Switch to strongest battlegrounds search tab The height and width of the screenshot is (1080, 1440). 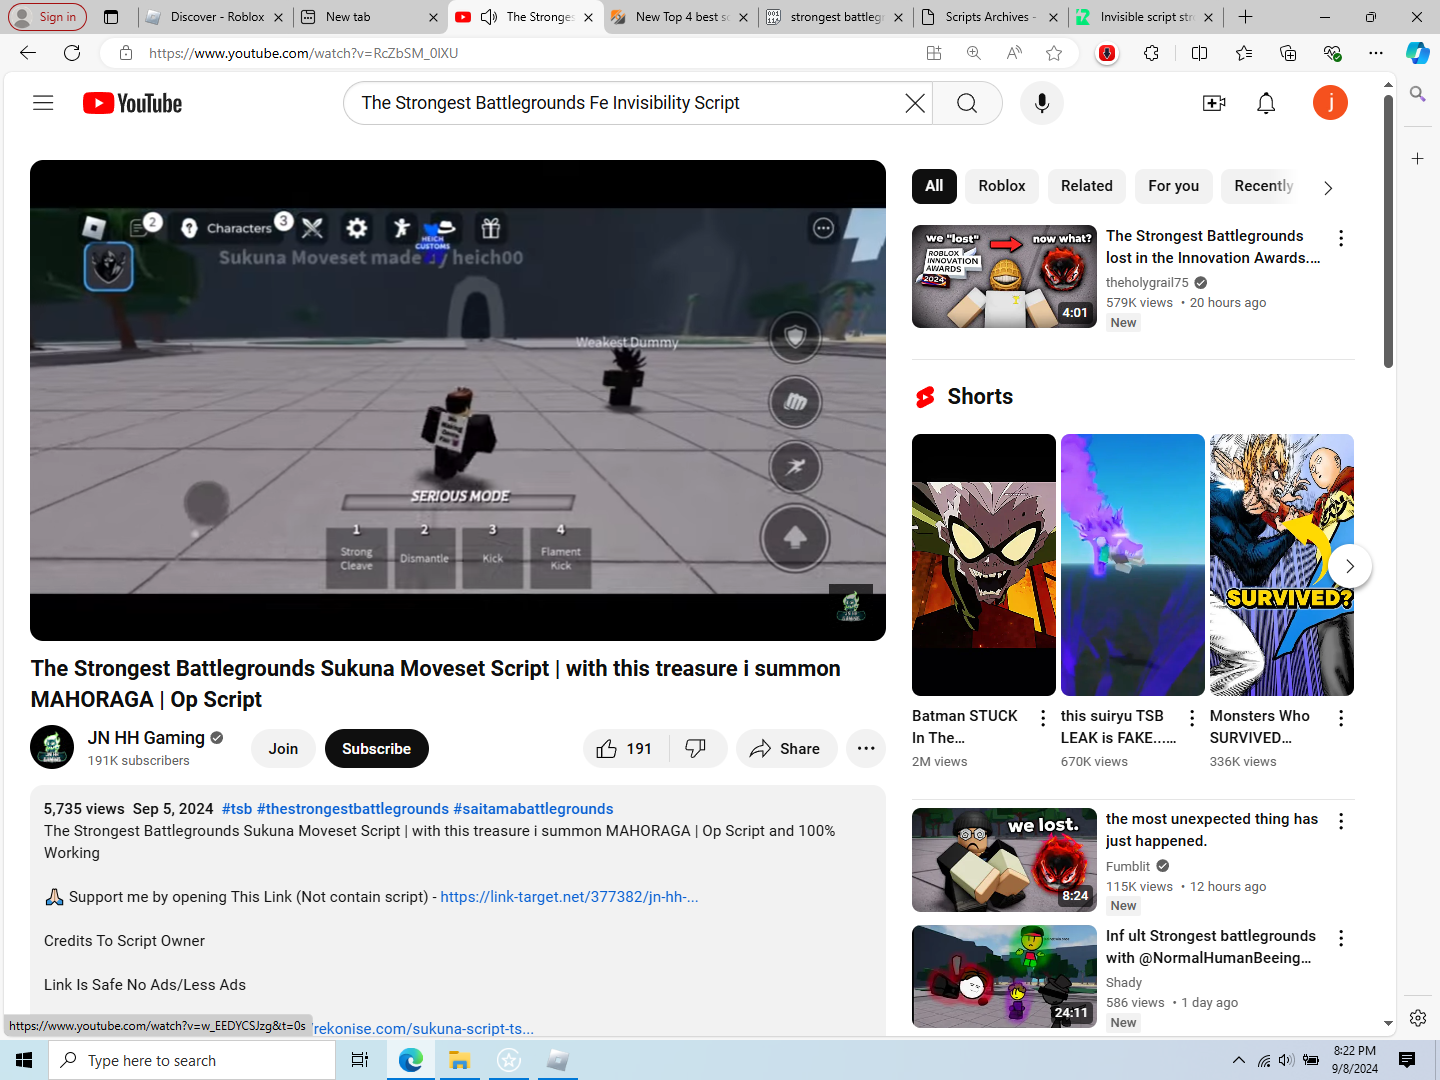pos(834,17)
